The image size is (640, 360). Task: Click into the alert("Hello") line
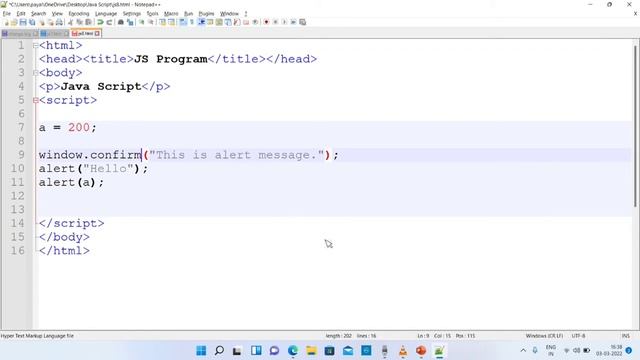[x=93, y=169]
